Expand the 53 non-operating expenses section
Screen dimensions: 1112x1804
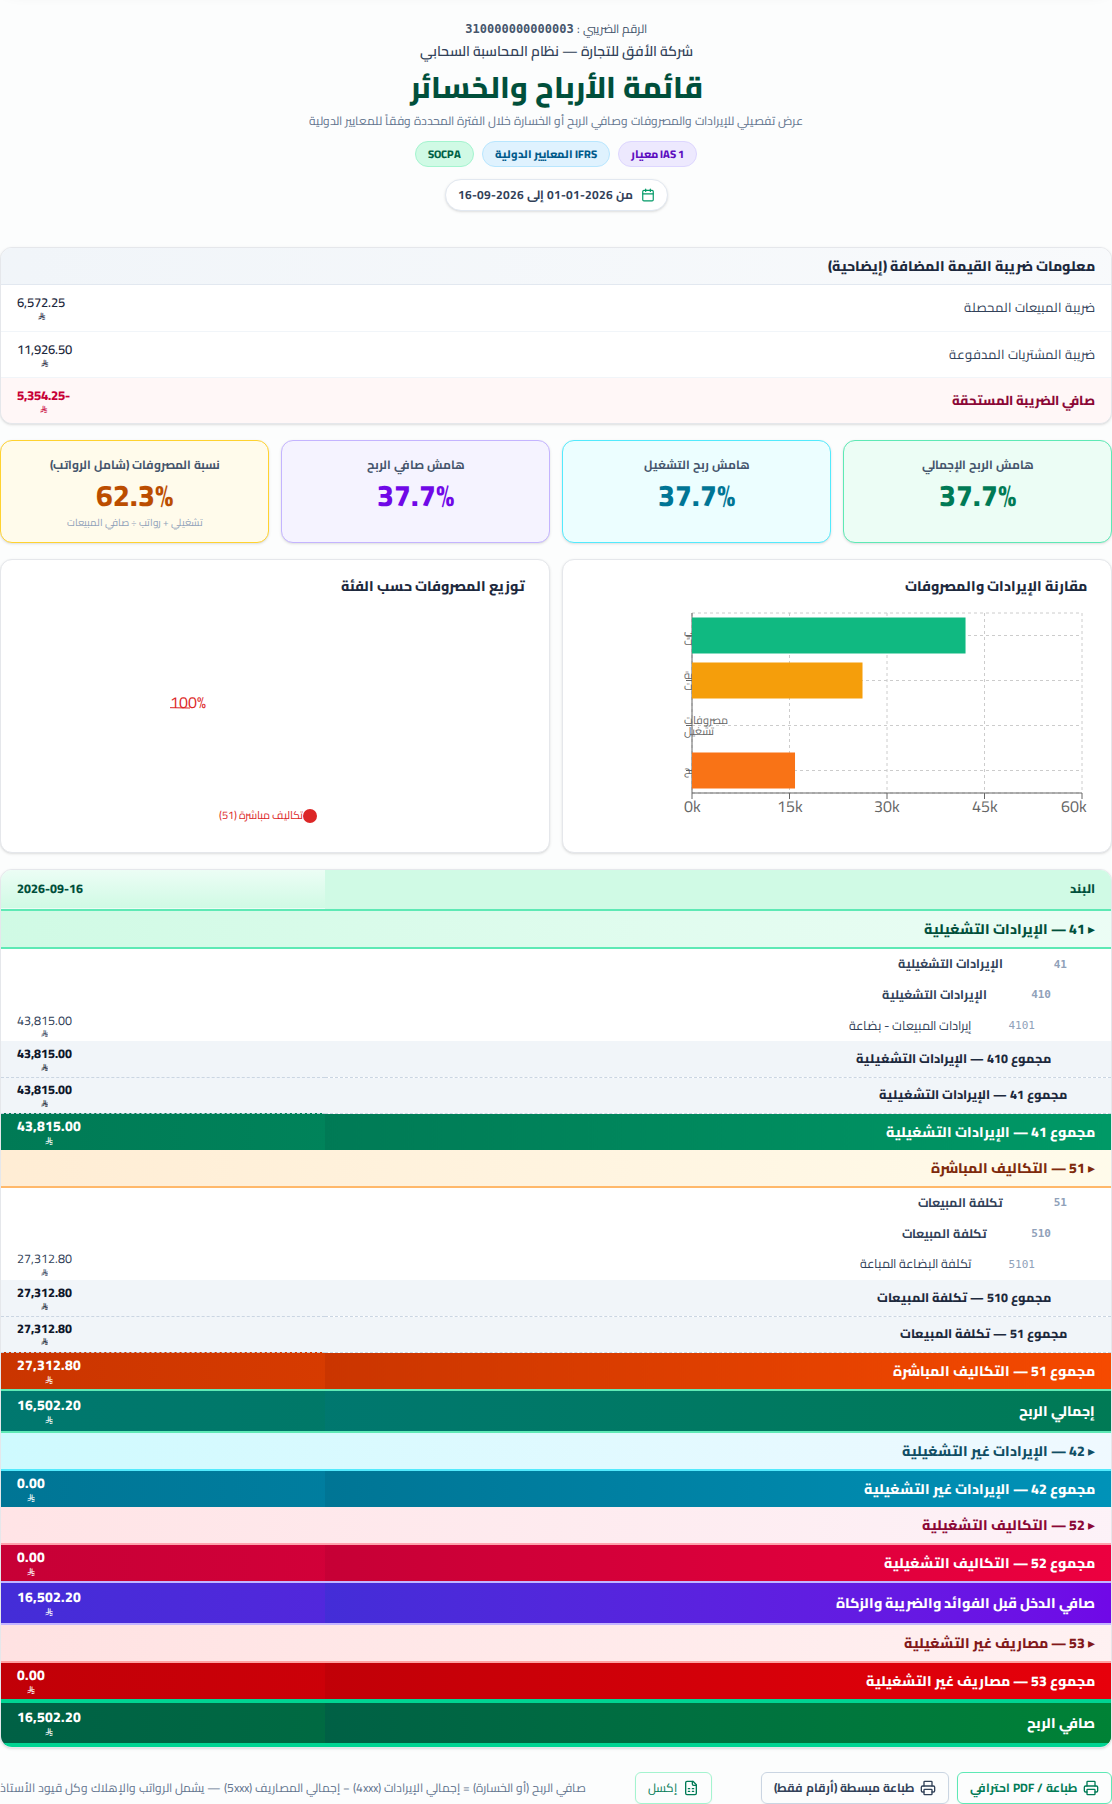click(x=556, y=1643)
